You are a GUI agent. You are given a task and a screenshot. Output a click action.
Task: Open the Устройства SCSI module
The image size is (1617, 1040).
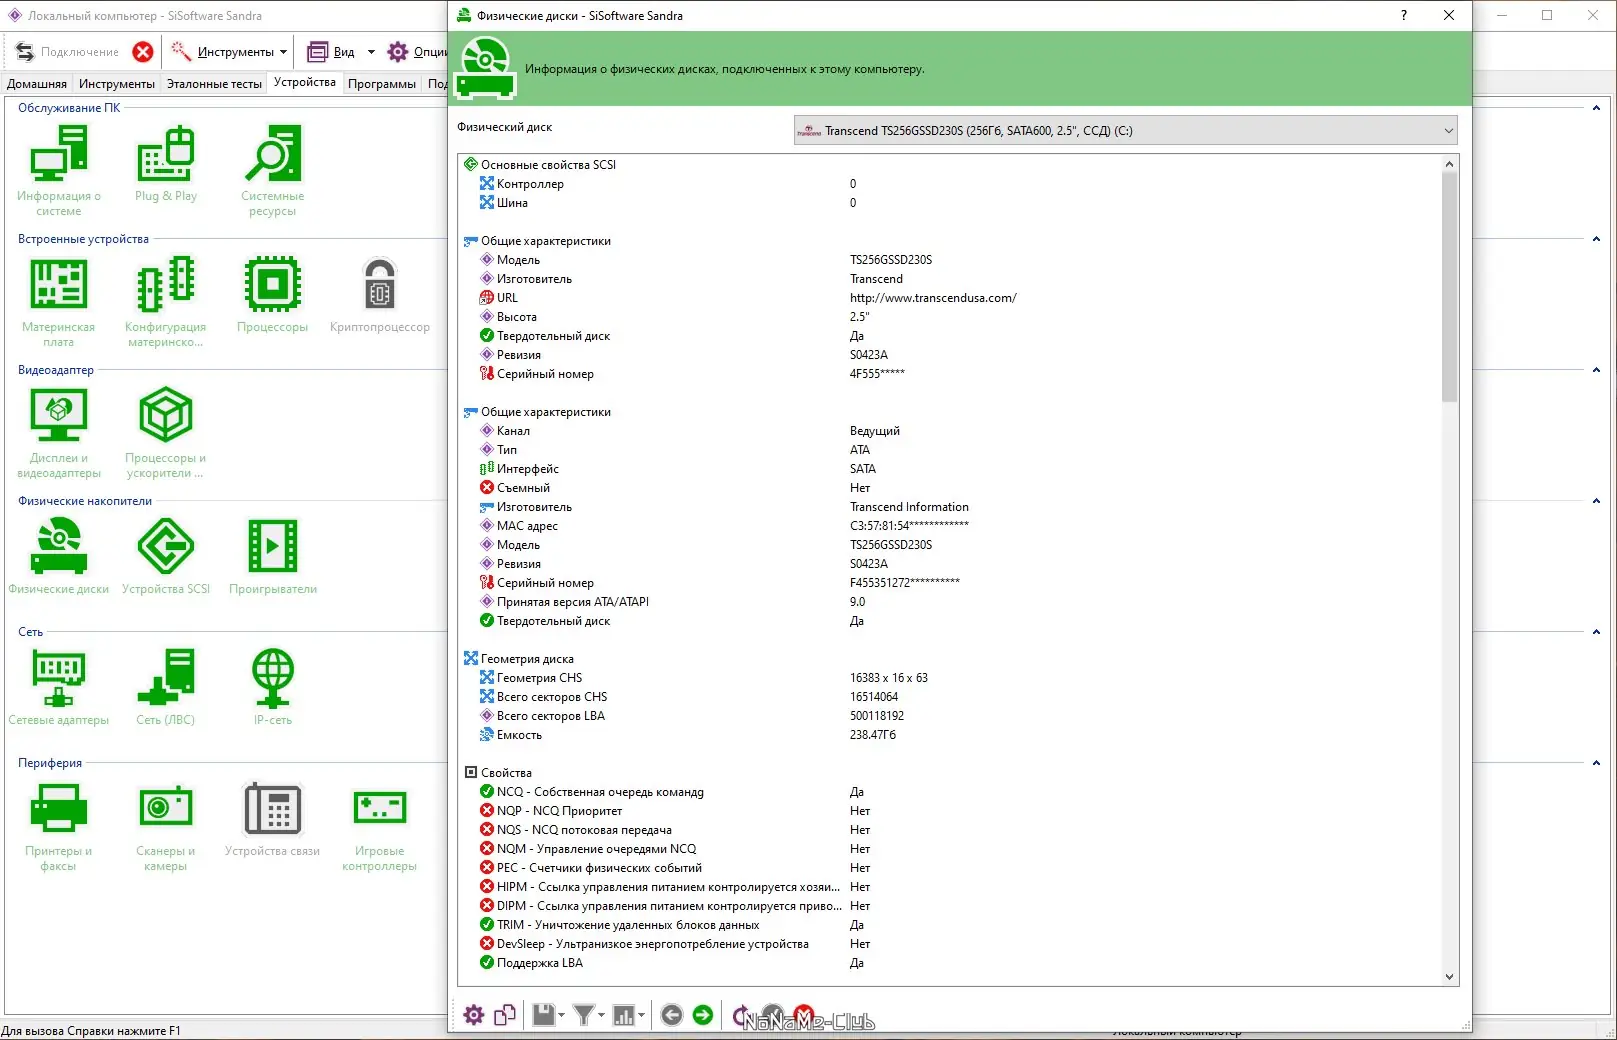click(x=166, y=556)
